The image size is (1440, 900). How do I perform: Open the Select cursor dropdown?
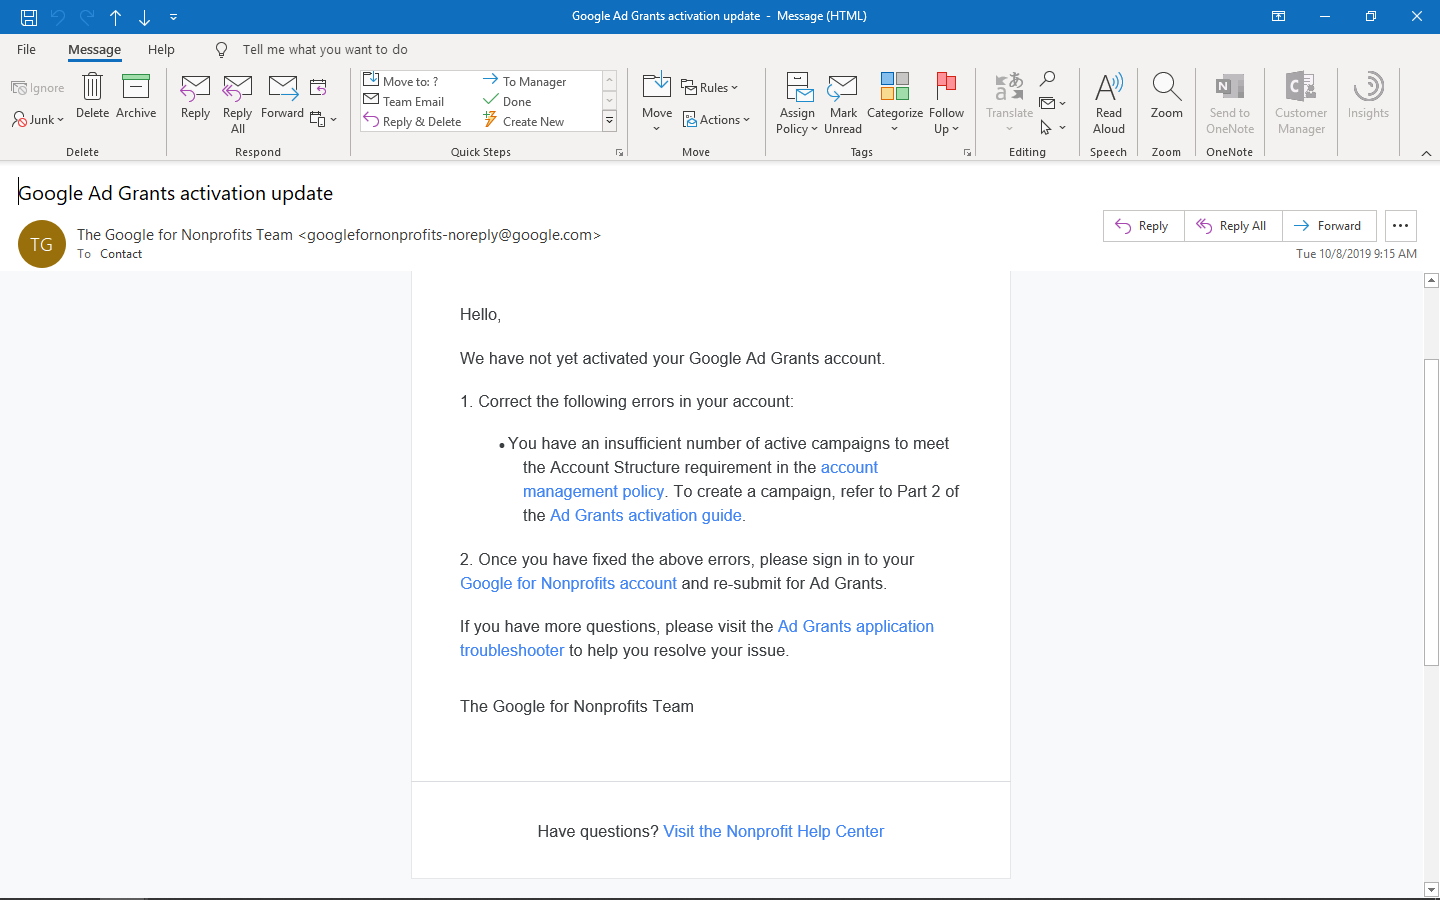pyautogui.click(x=1052, y=127)
